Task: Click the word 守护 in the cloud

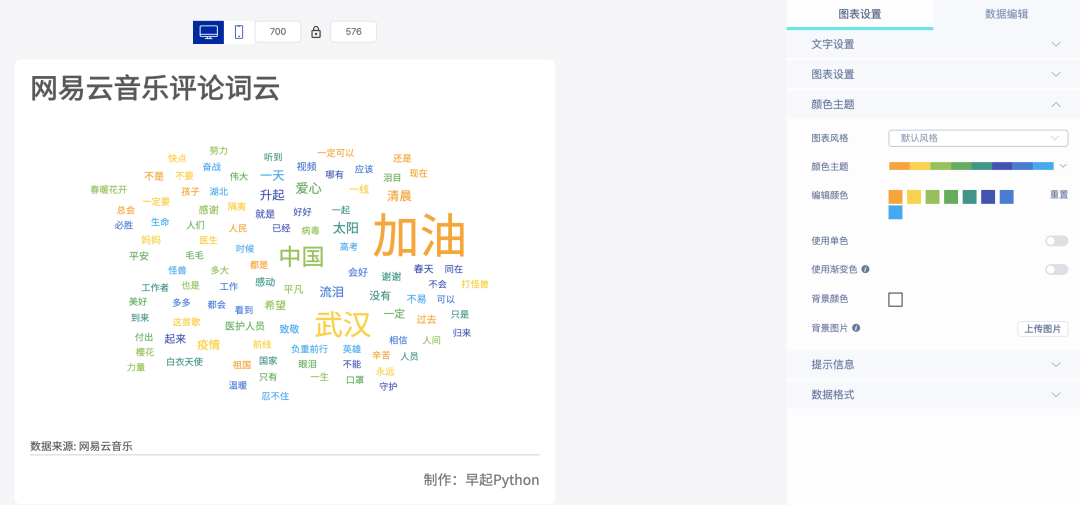Action: click(388, 387)
